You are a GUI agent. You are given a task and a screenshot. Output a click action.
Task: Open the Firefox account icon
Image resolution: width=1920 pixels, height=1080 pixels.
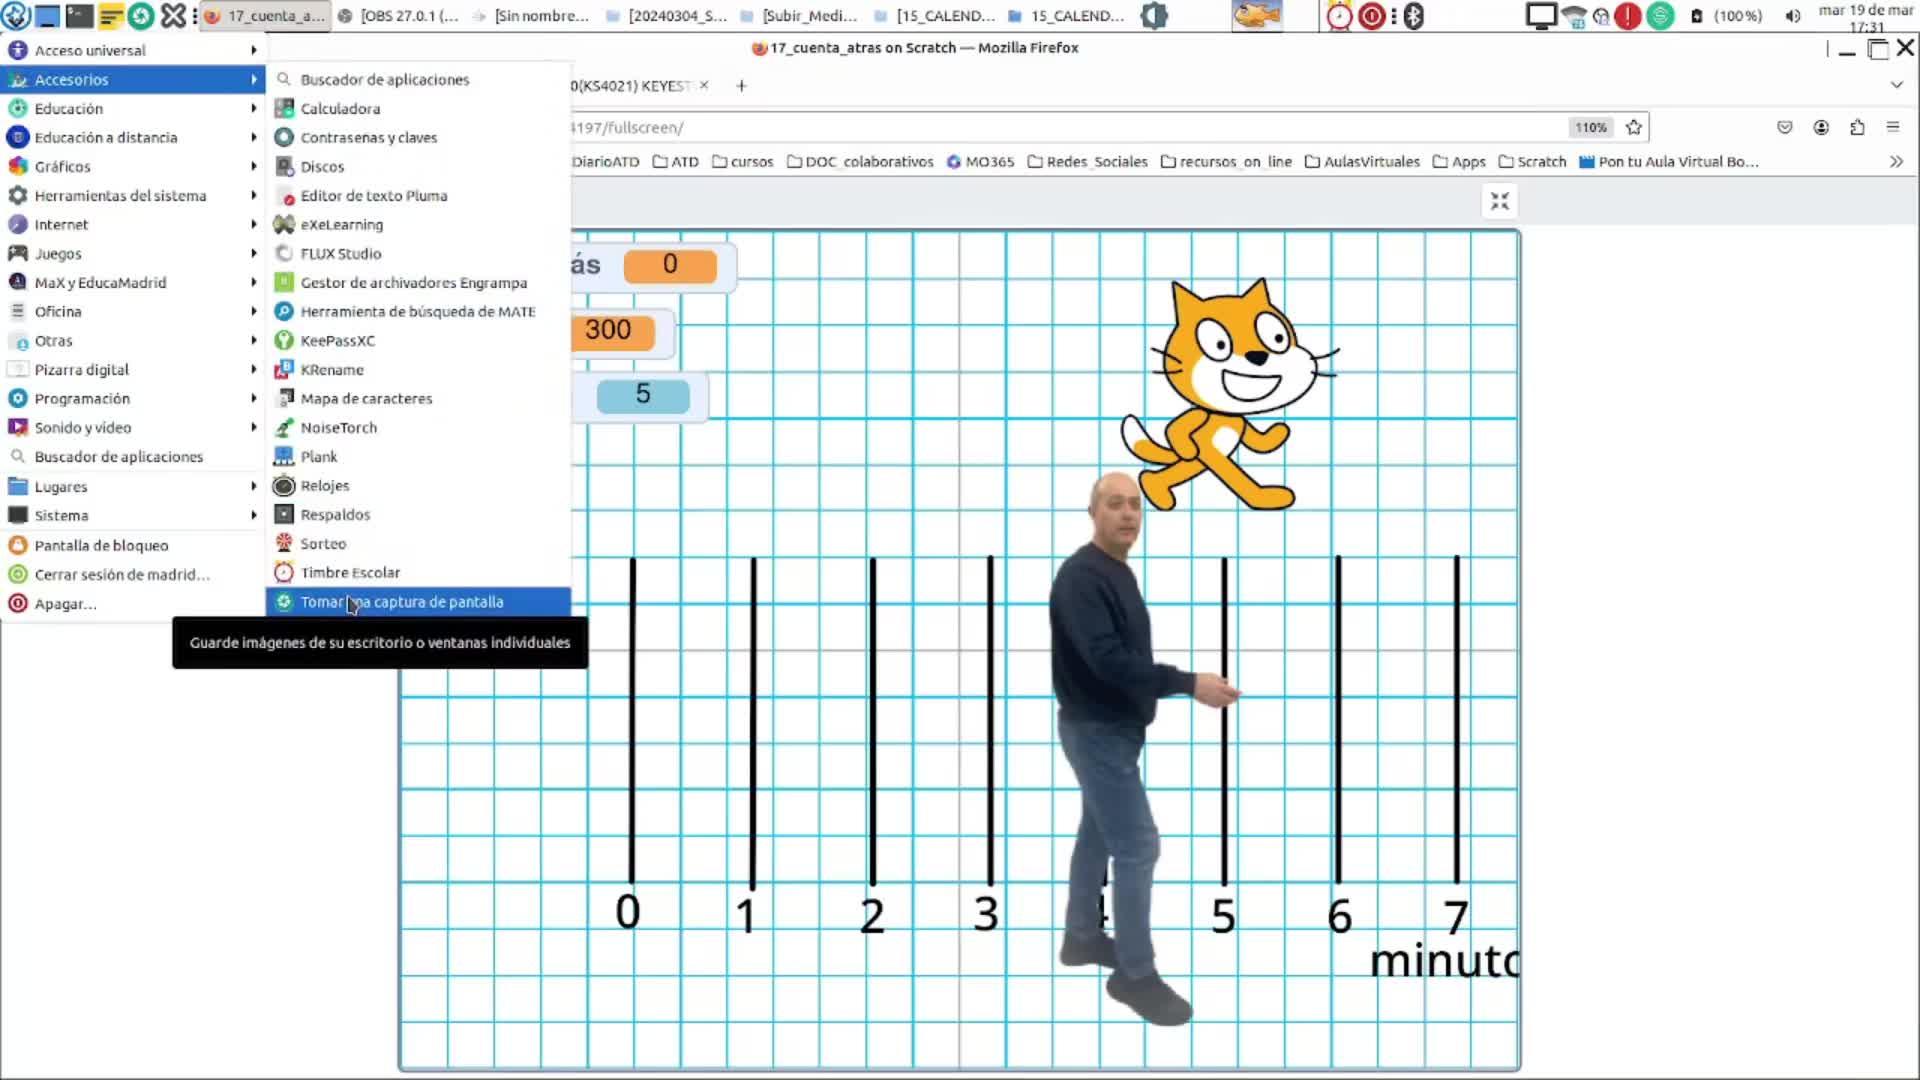[1821, 127]
